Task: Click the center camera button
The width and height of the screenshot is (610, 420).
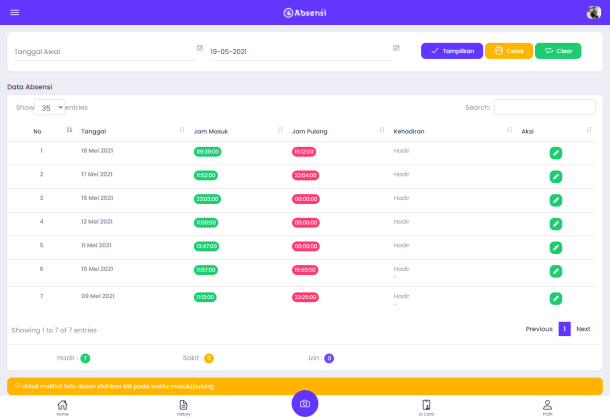Action: coord(305,403)
